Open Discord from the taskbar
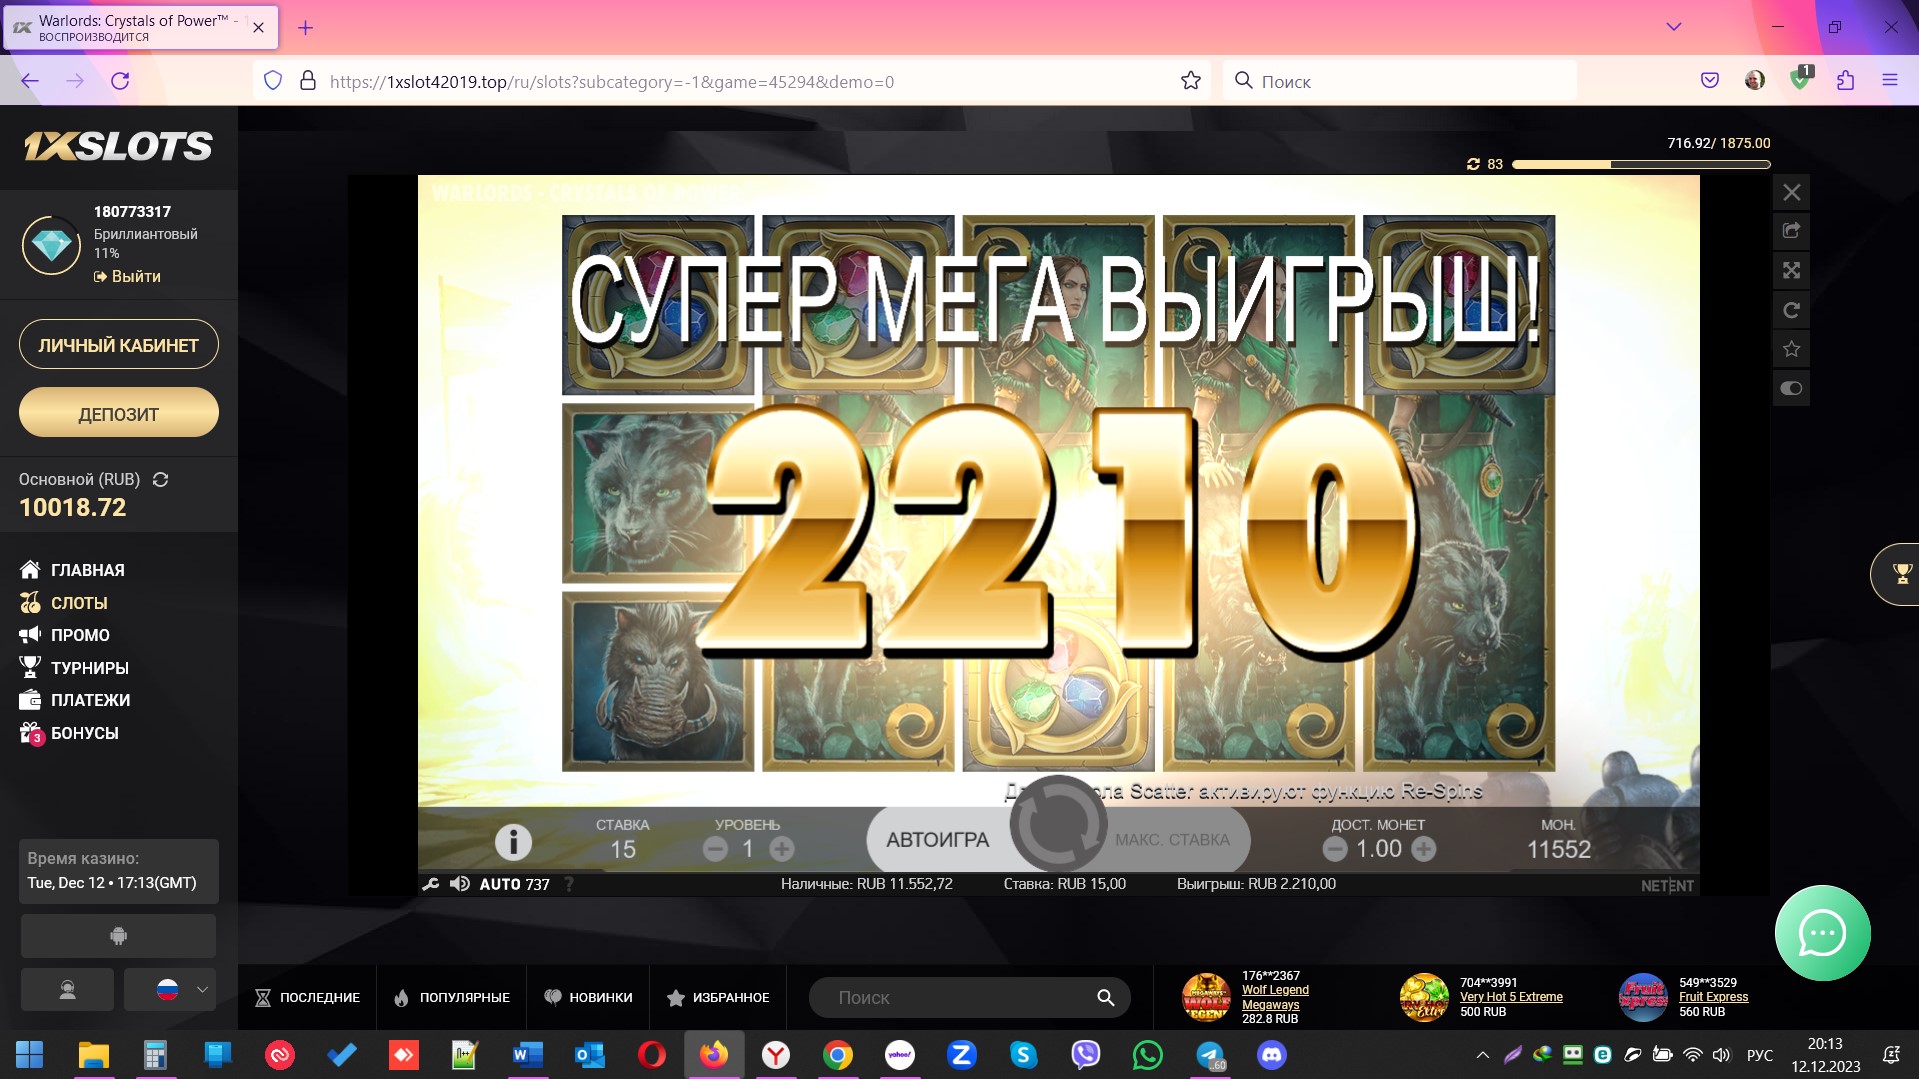This screenshot has width=1919, height=1079. (x=1272, y=1055)
